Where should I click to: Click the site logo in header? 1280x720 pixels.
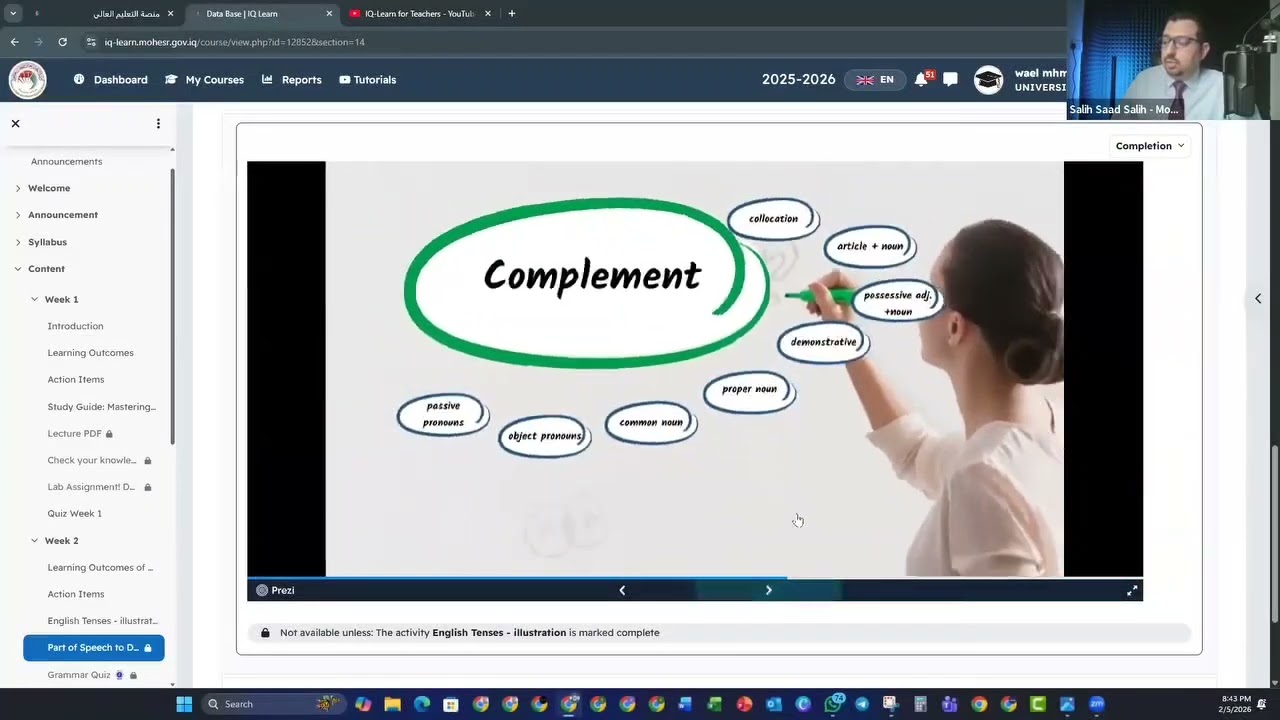(x=27, y=80)
